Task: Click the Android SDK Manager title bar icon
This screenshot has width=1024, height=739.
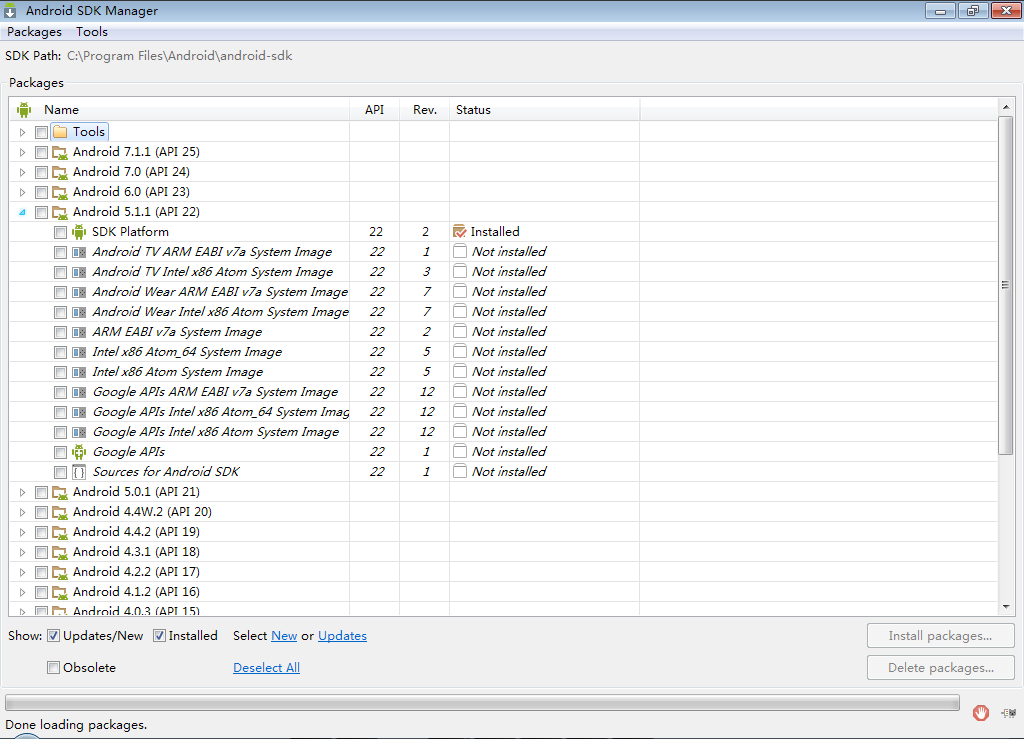Action: (10, 10)
